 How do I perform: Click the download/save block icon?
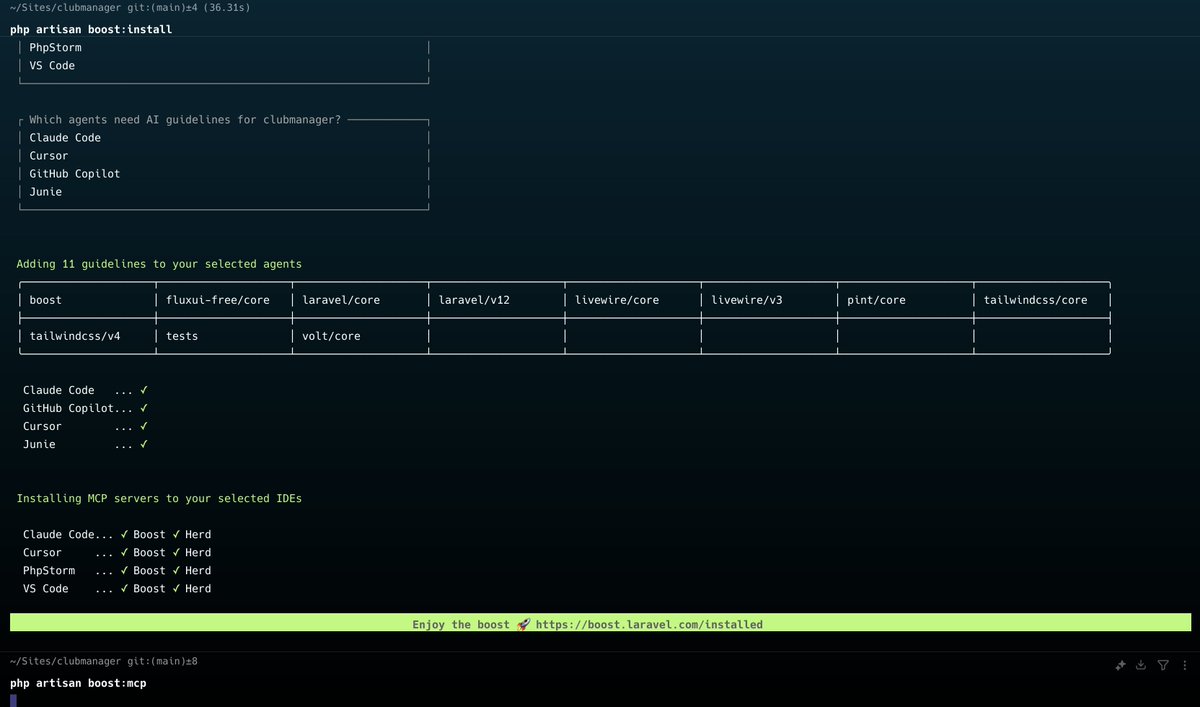1142,665
